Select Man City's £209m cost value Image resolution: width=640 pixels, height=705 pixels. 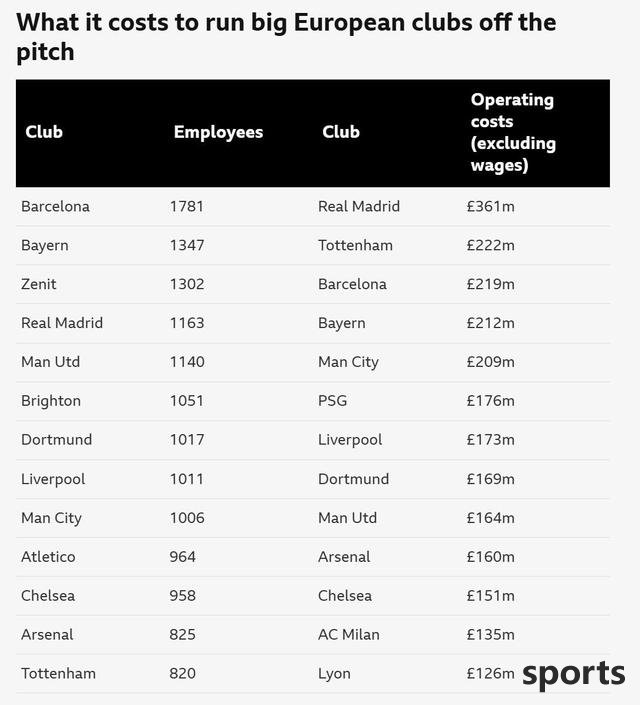[491, 362]
